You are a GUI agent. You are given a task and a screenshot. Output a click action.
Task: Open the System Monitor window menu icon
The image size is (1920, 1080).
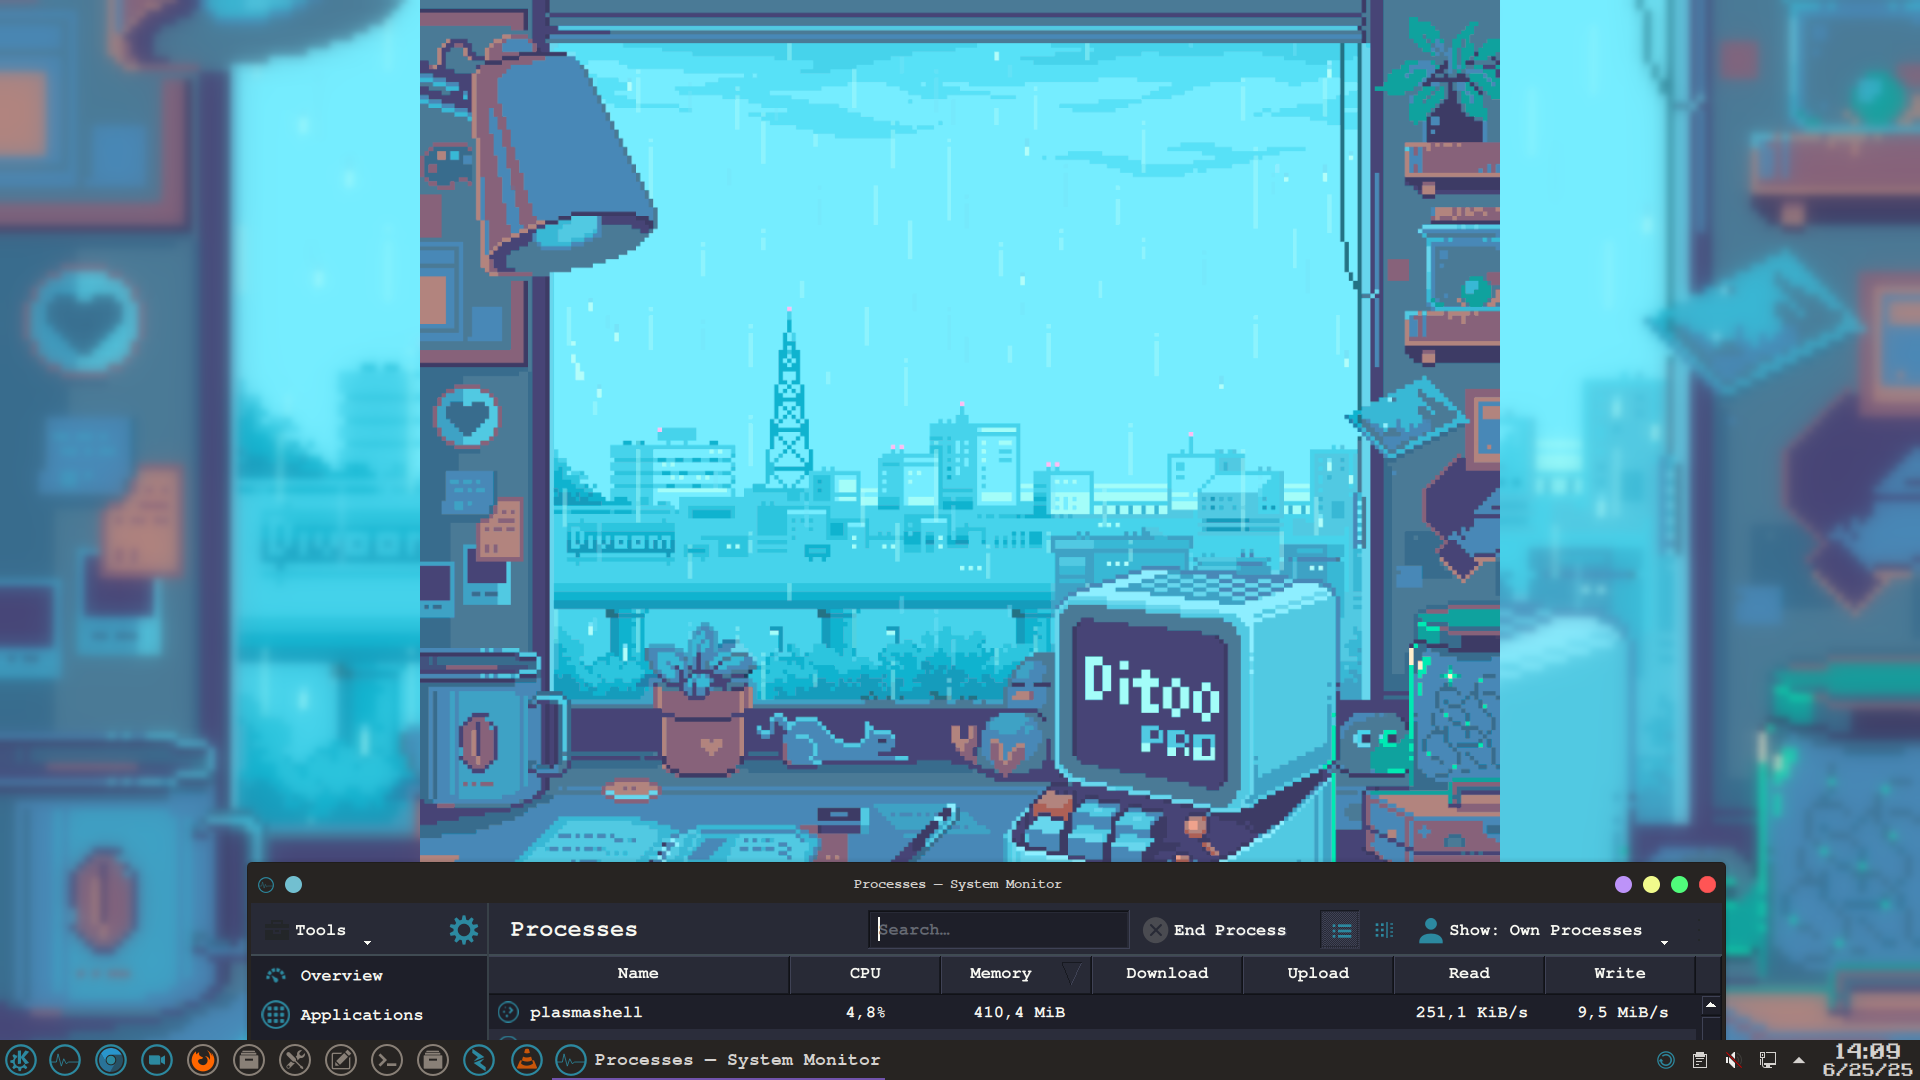coord(266,885)
